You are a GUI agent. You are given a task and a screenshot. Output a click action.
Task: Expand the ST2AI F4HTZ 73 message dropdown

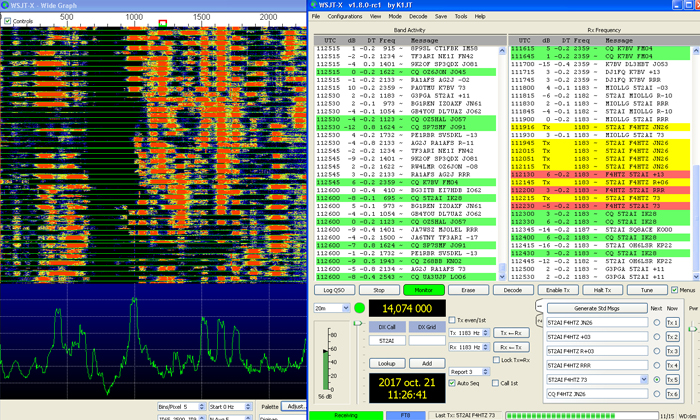pyautogui.click(x=643, y=380)
